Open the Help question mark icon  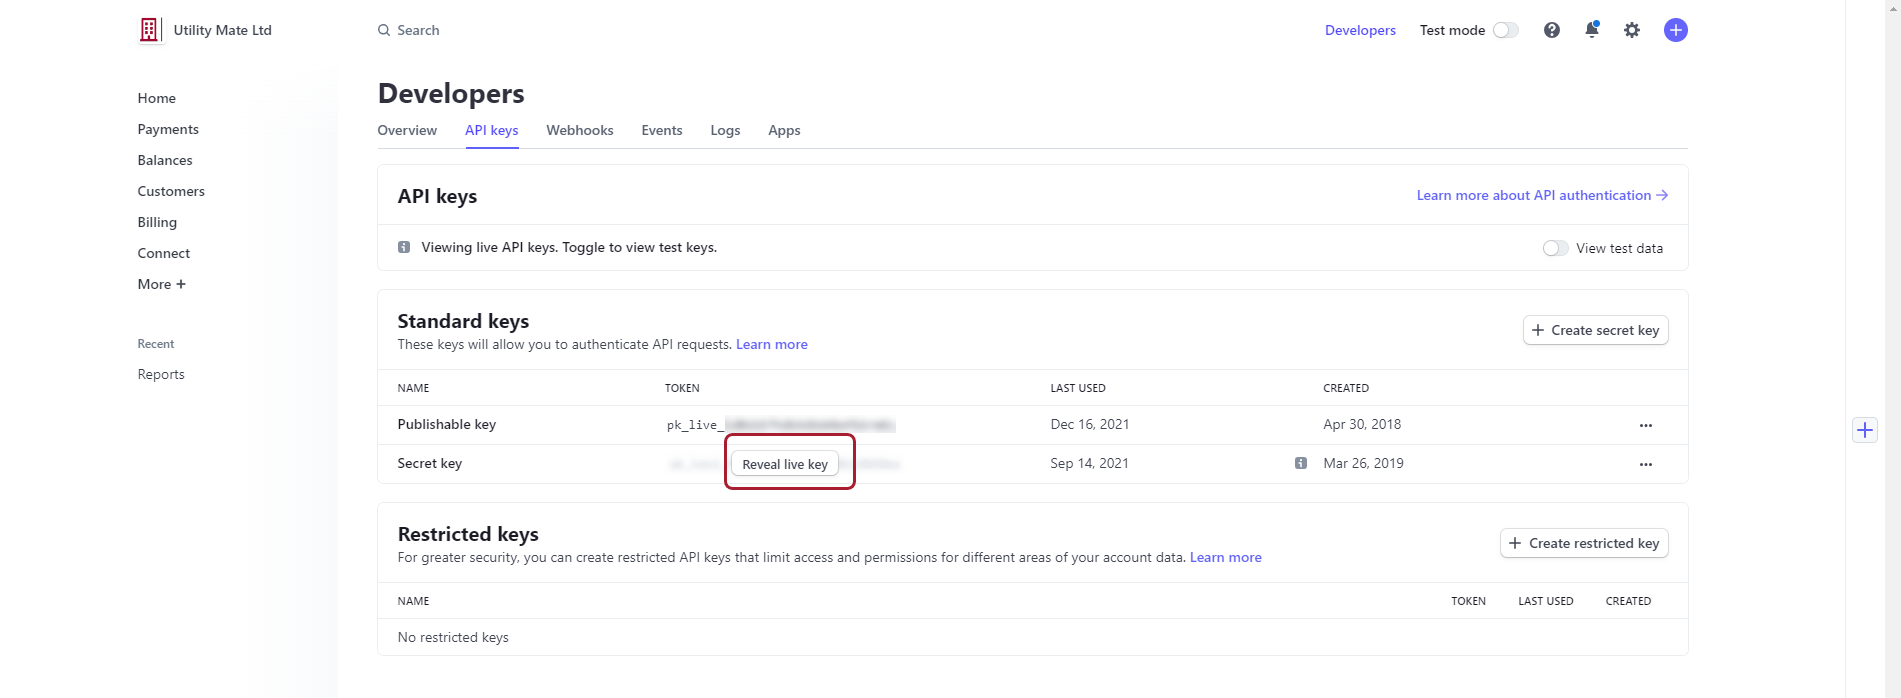click(x=1551, y=30)
